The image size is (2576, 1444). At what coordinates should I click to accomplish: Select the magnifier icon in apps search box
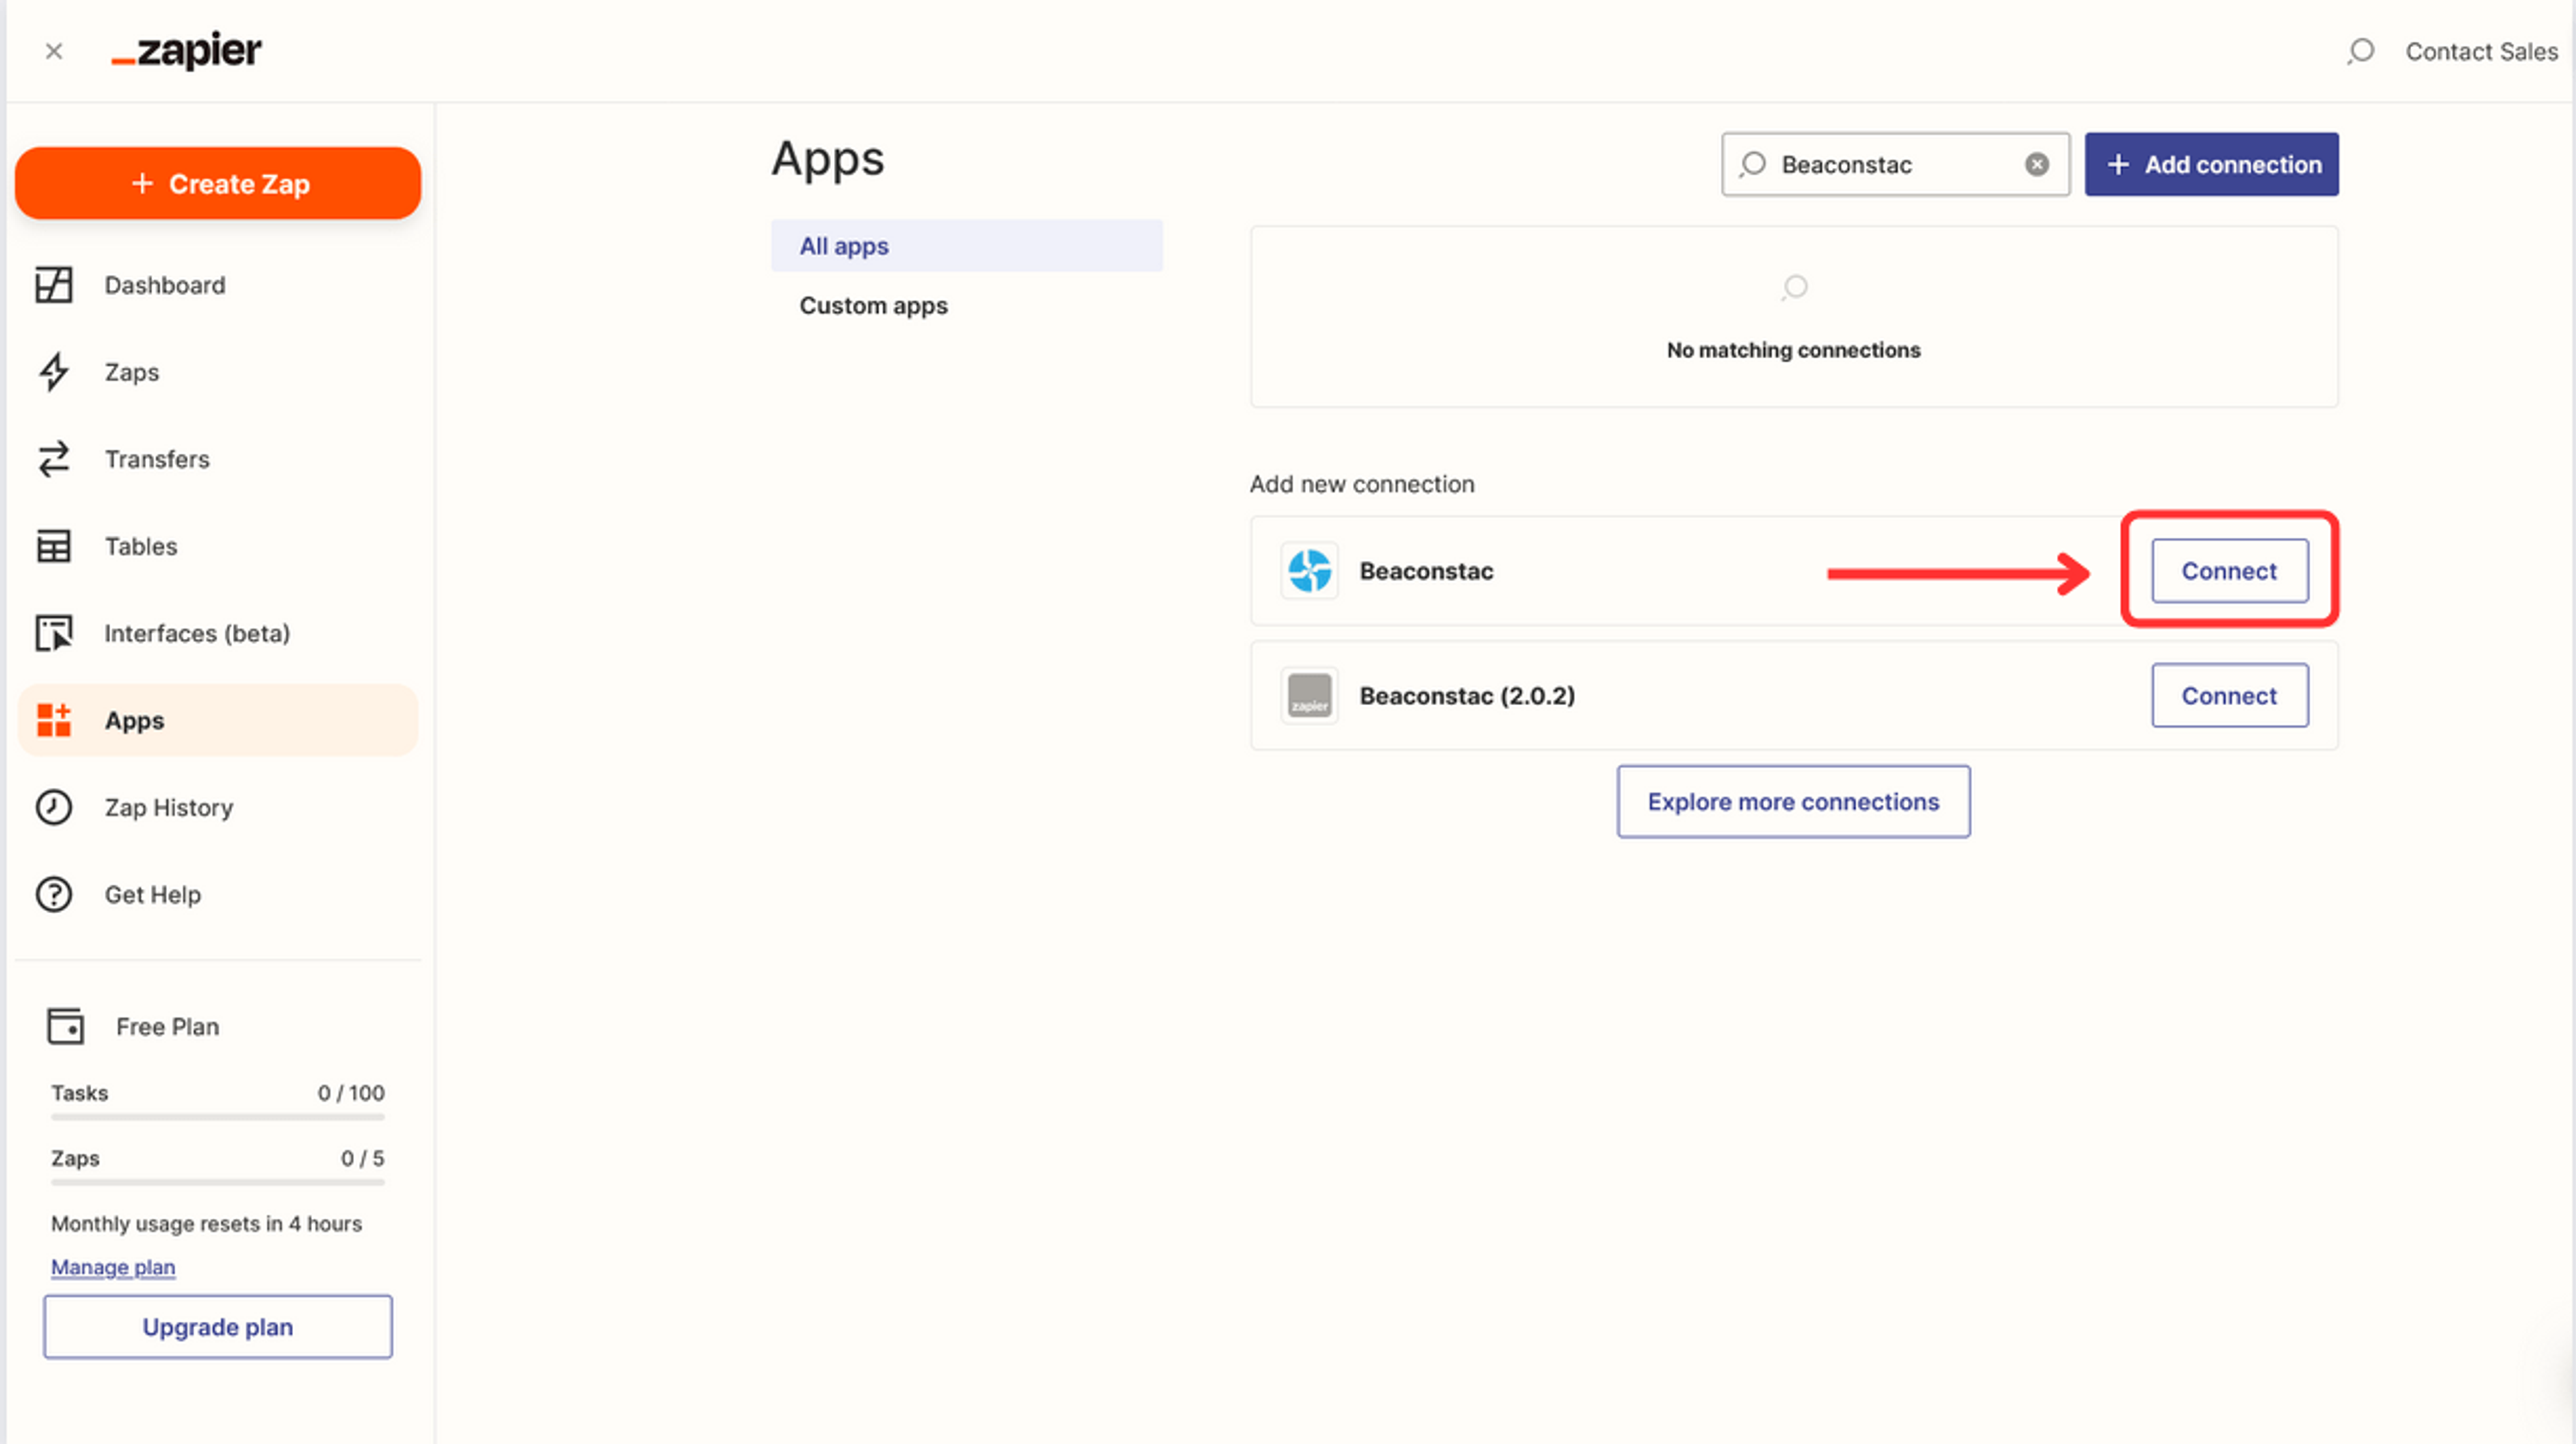tap(1752, 164)
